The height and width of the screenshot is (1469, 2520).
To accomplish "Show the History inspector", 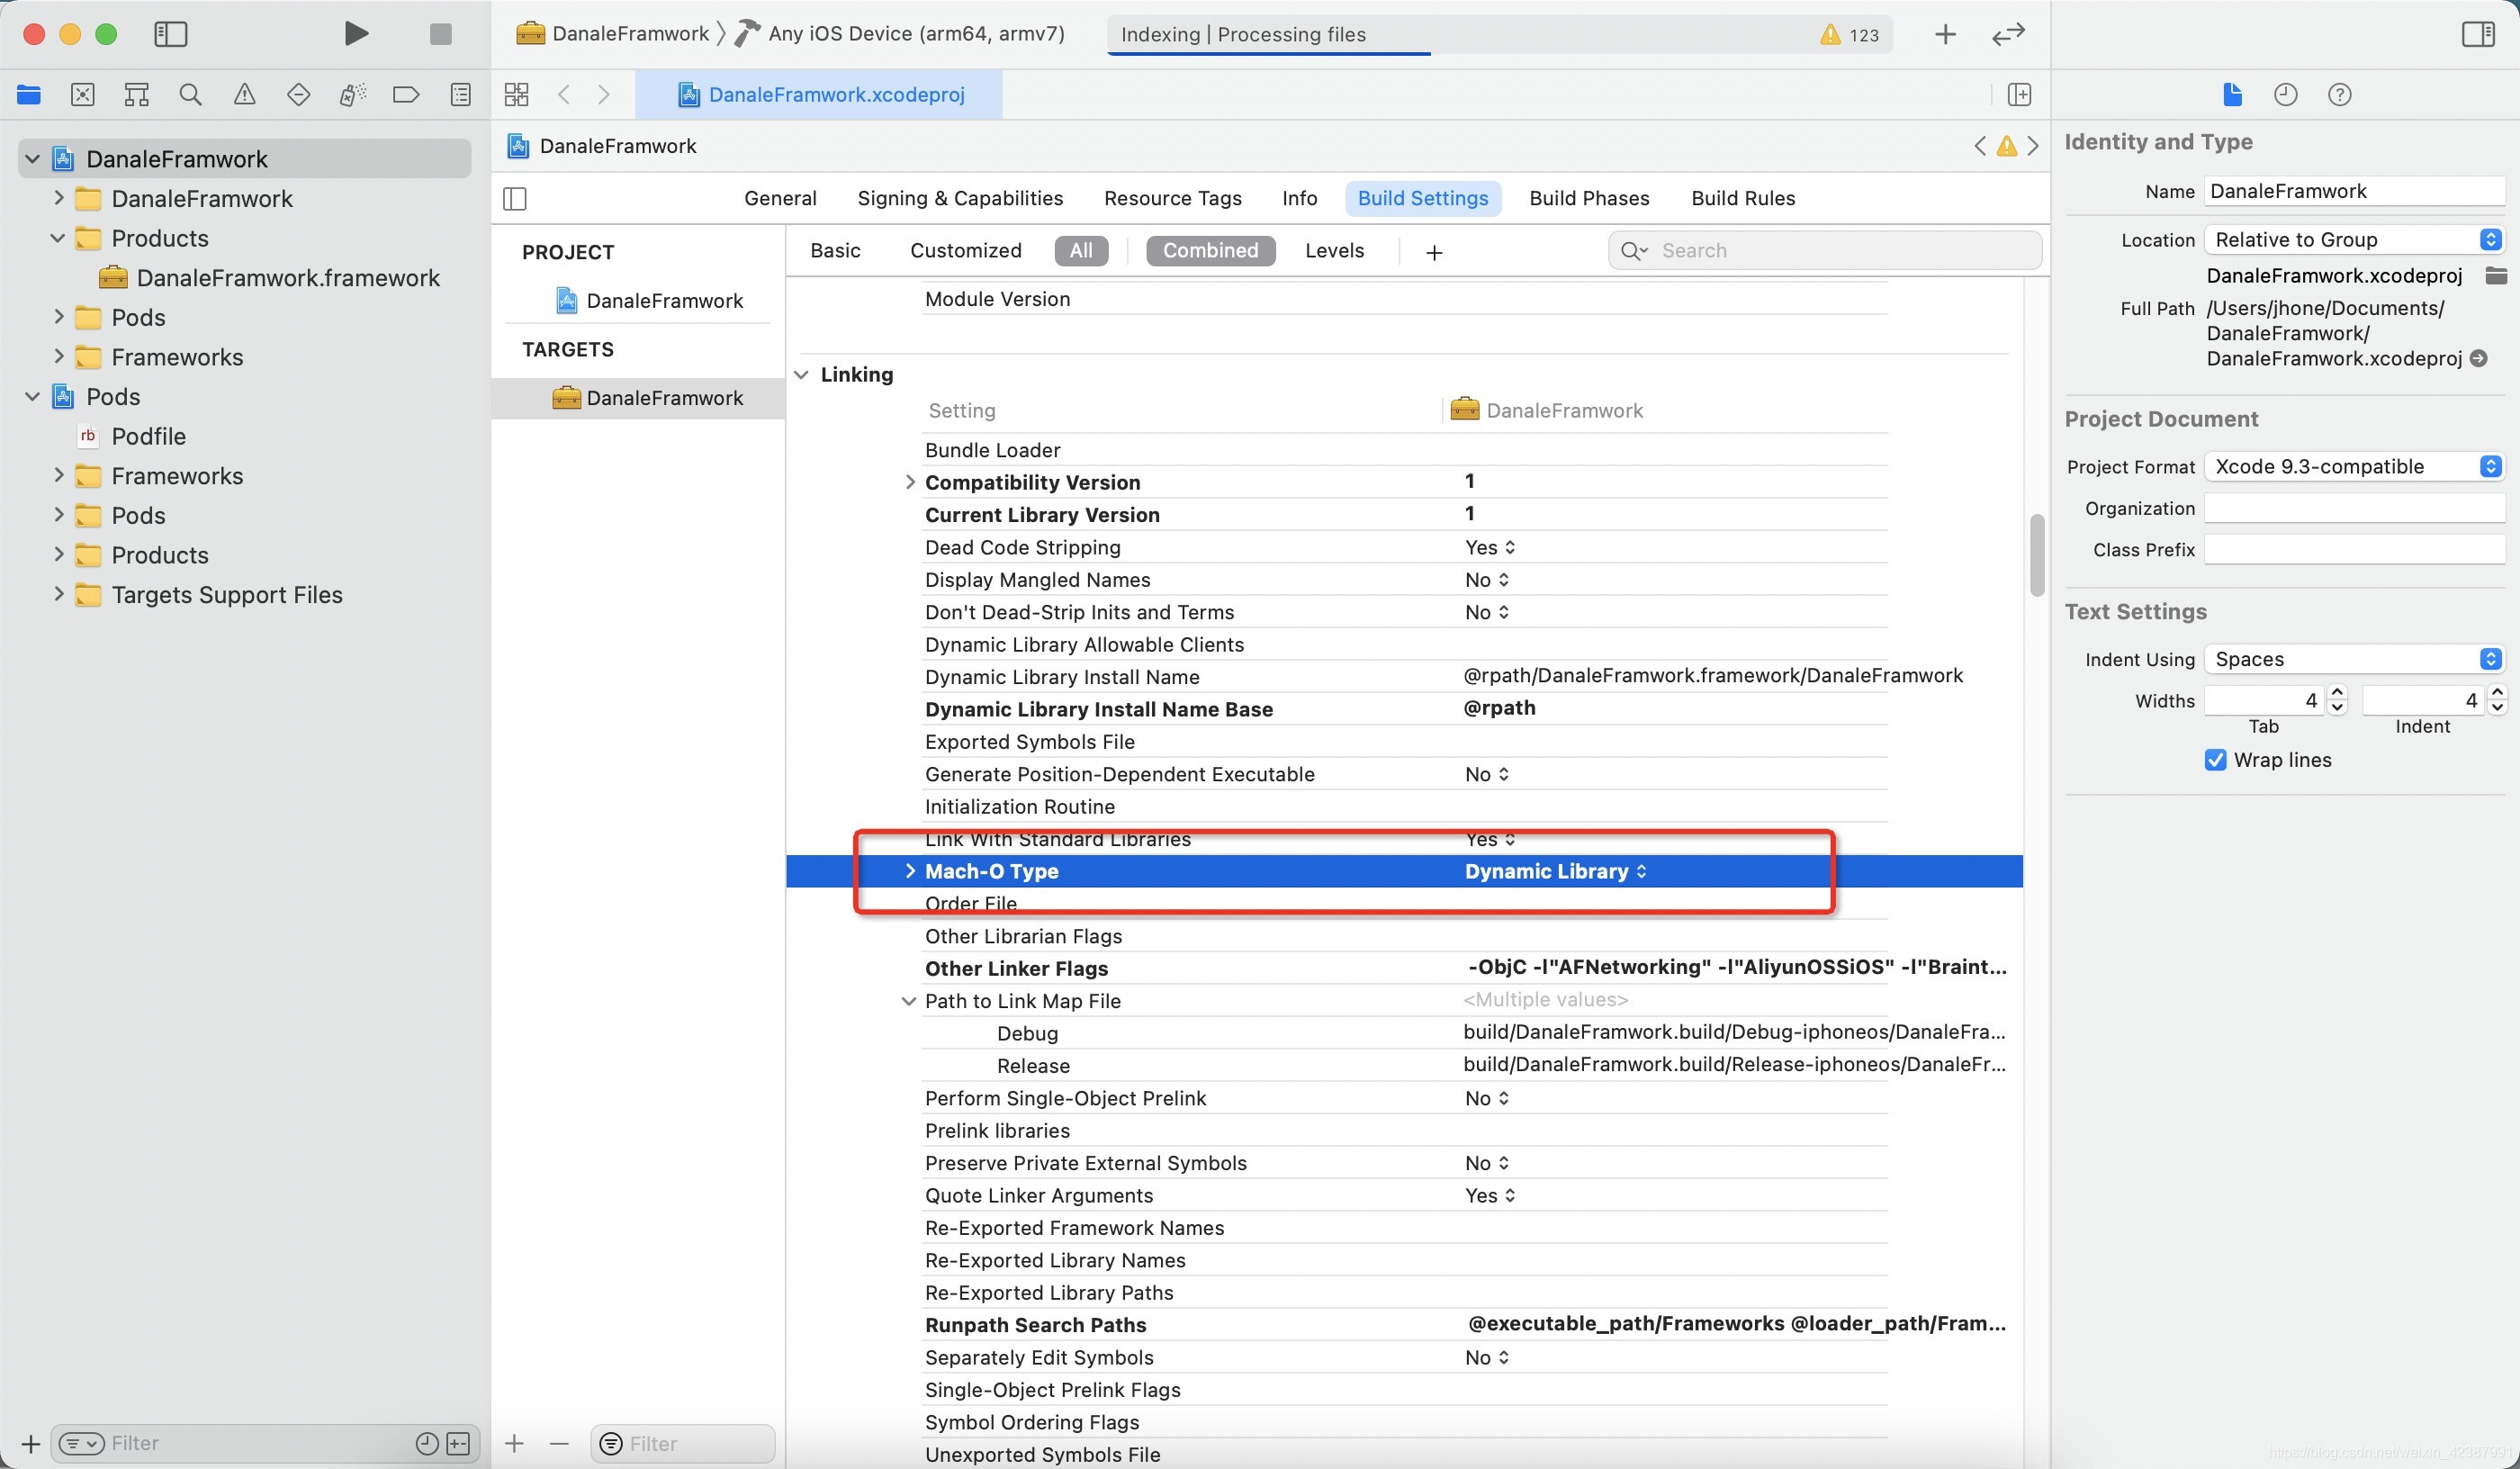I will (x=2285, y=95).
